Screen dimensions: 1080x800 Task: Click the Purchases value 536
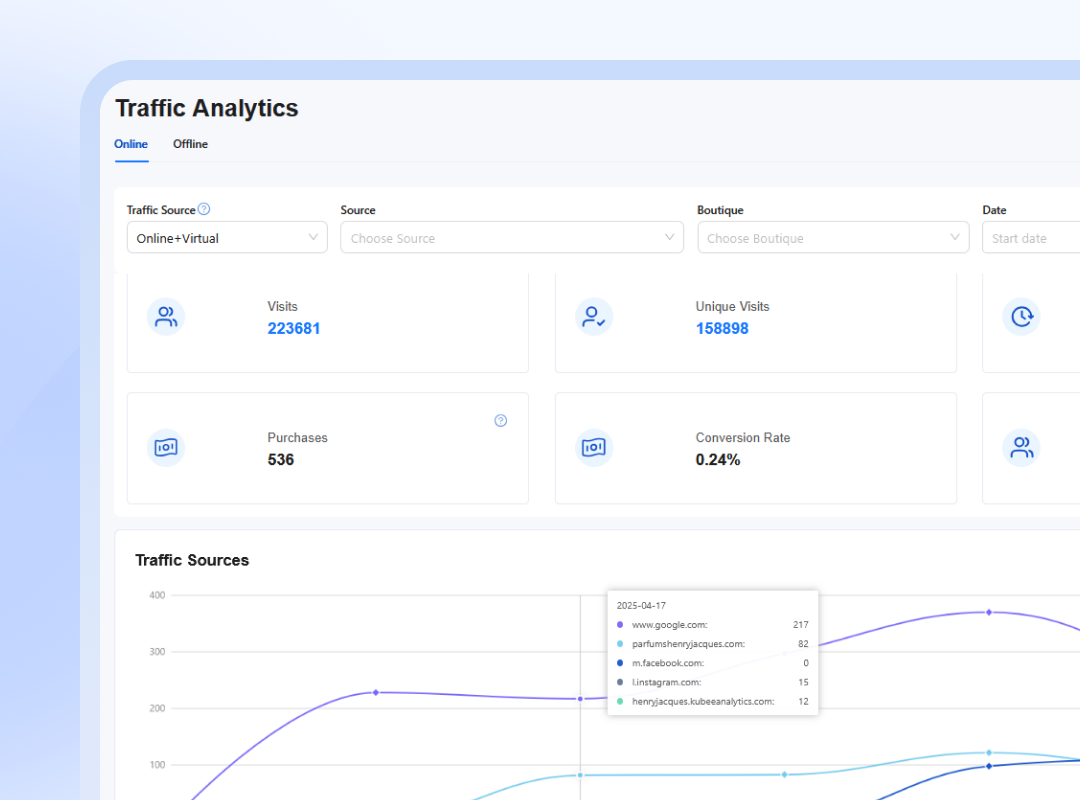point(281,460)
